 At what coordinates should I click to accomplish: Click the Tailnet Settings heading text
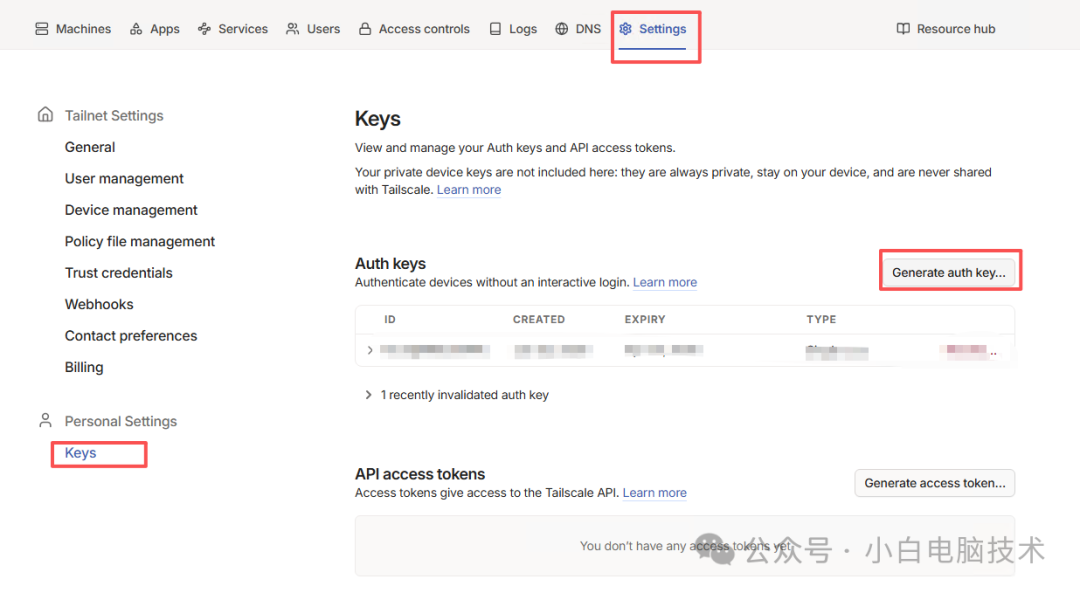pos(114,116)
